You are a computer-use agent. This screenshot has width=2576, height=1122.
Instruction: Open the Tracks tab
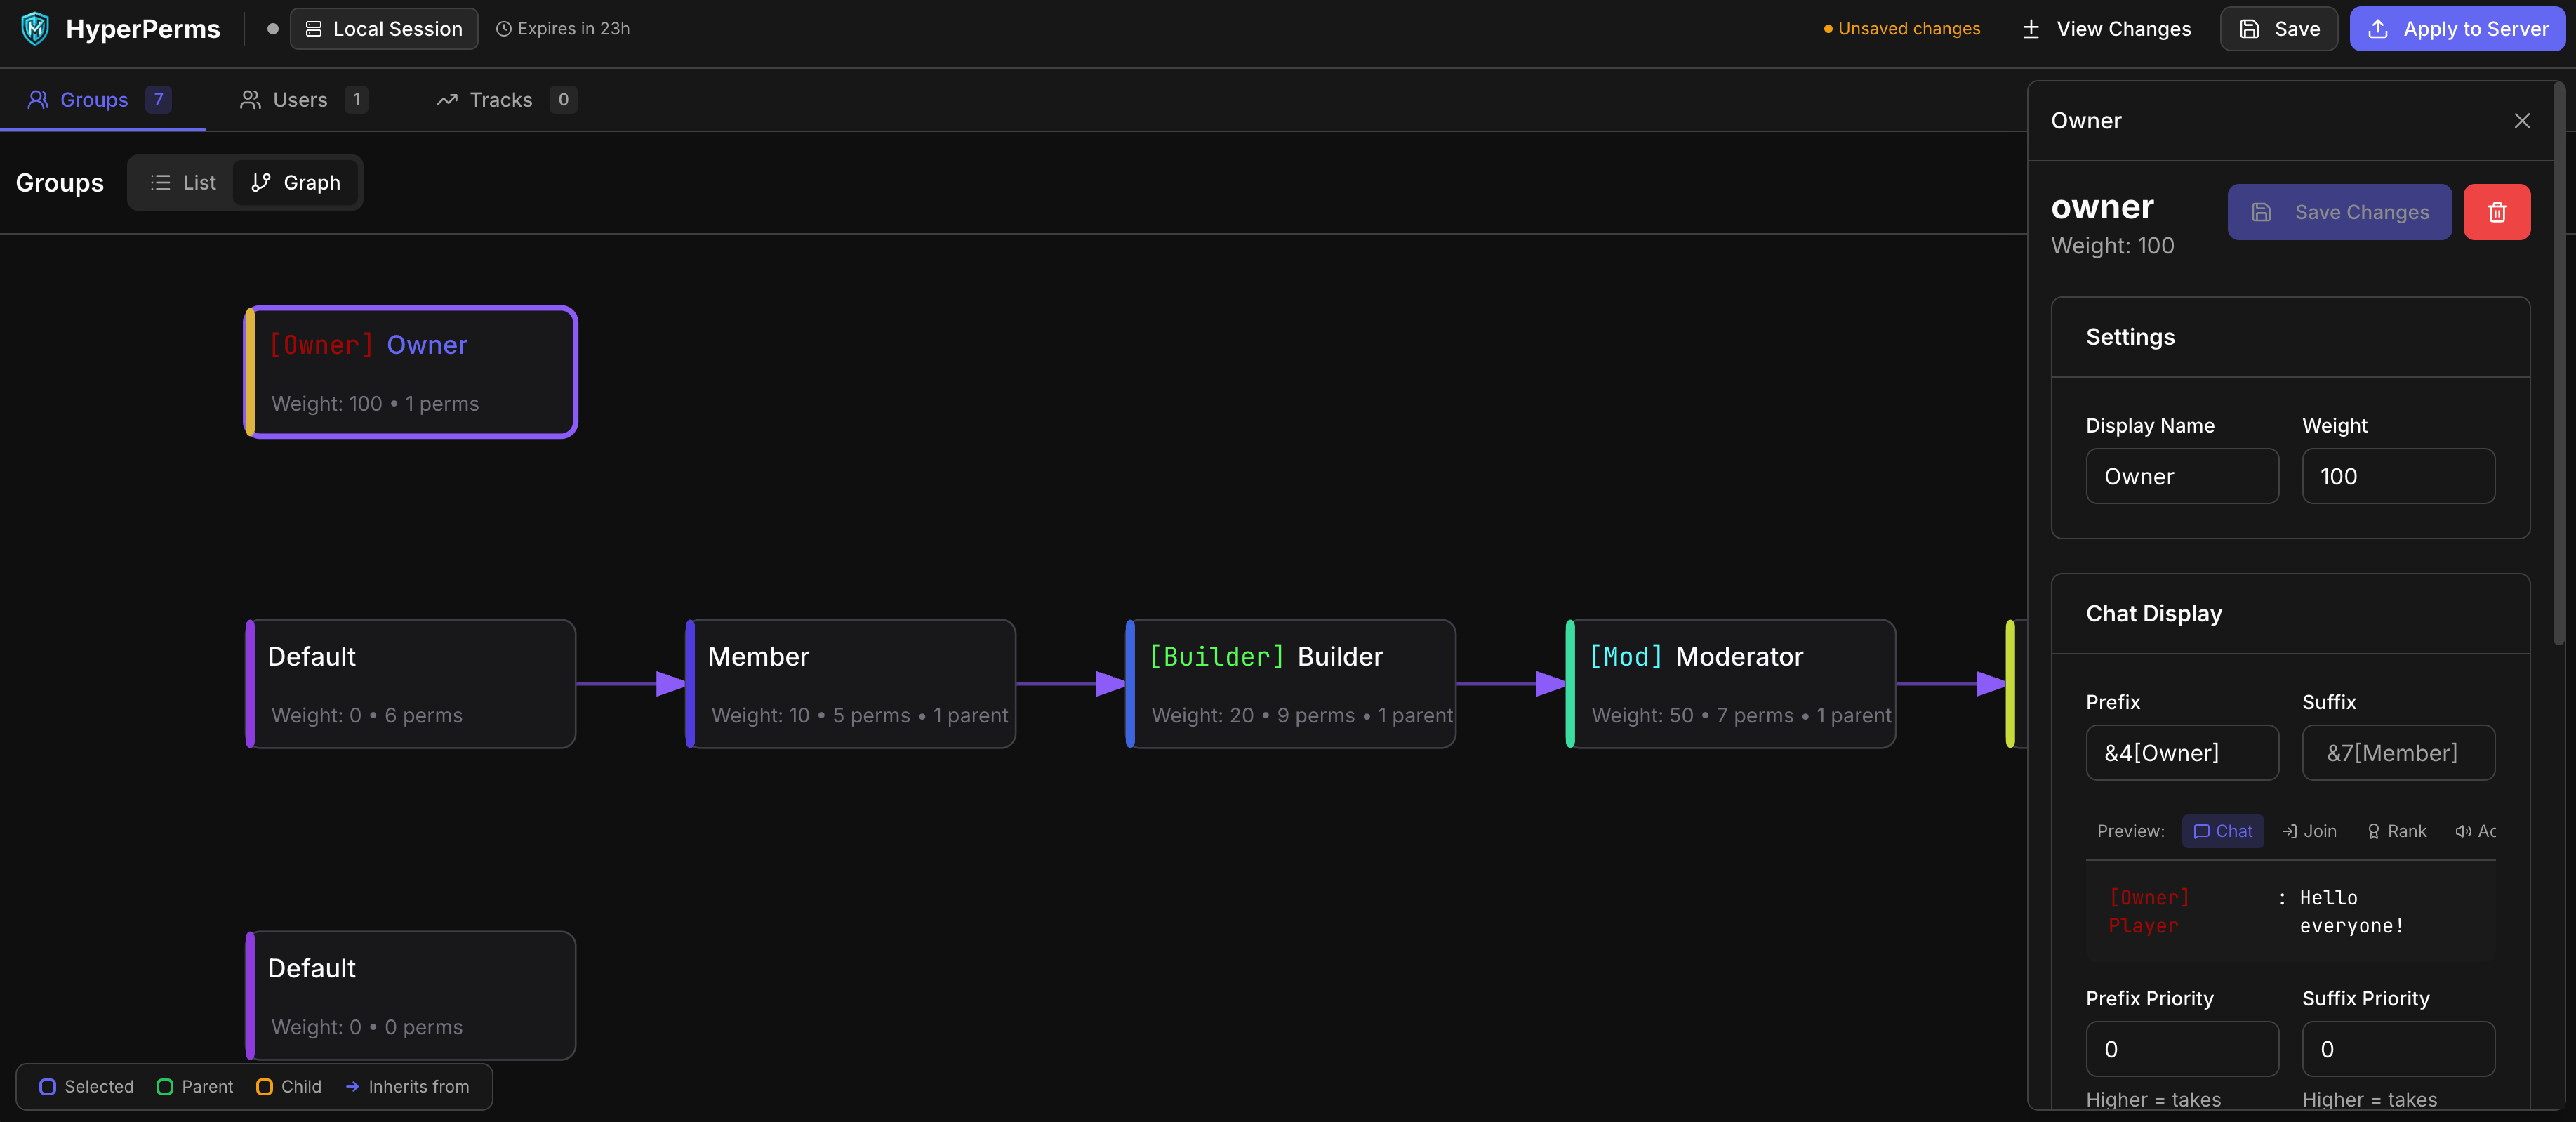[x=502, y=100]
